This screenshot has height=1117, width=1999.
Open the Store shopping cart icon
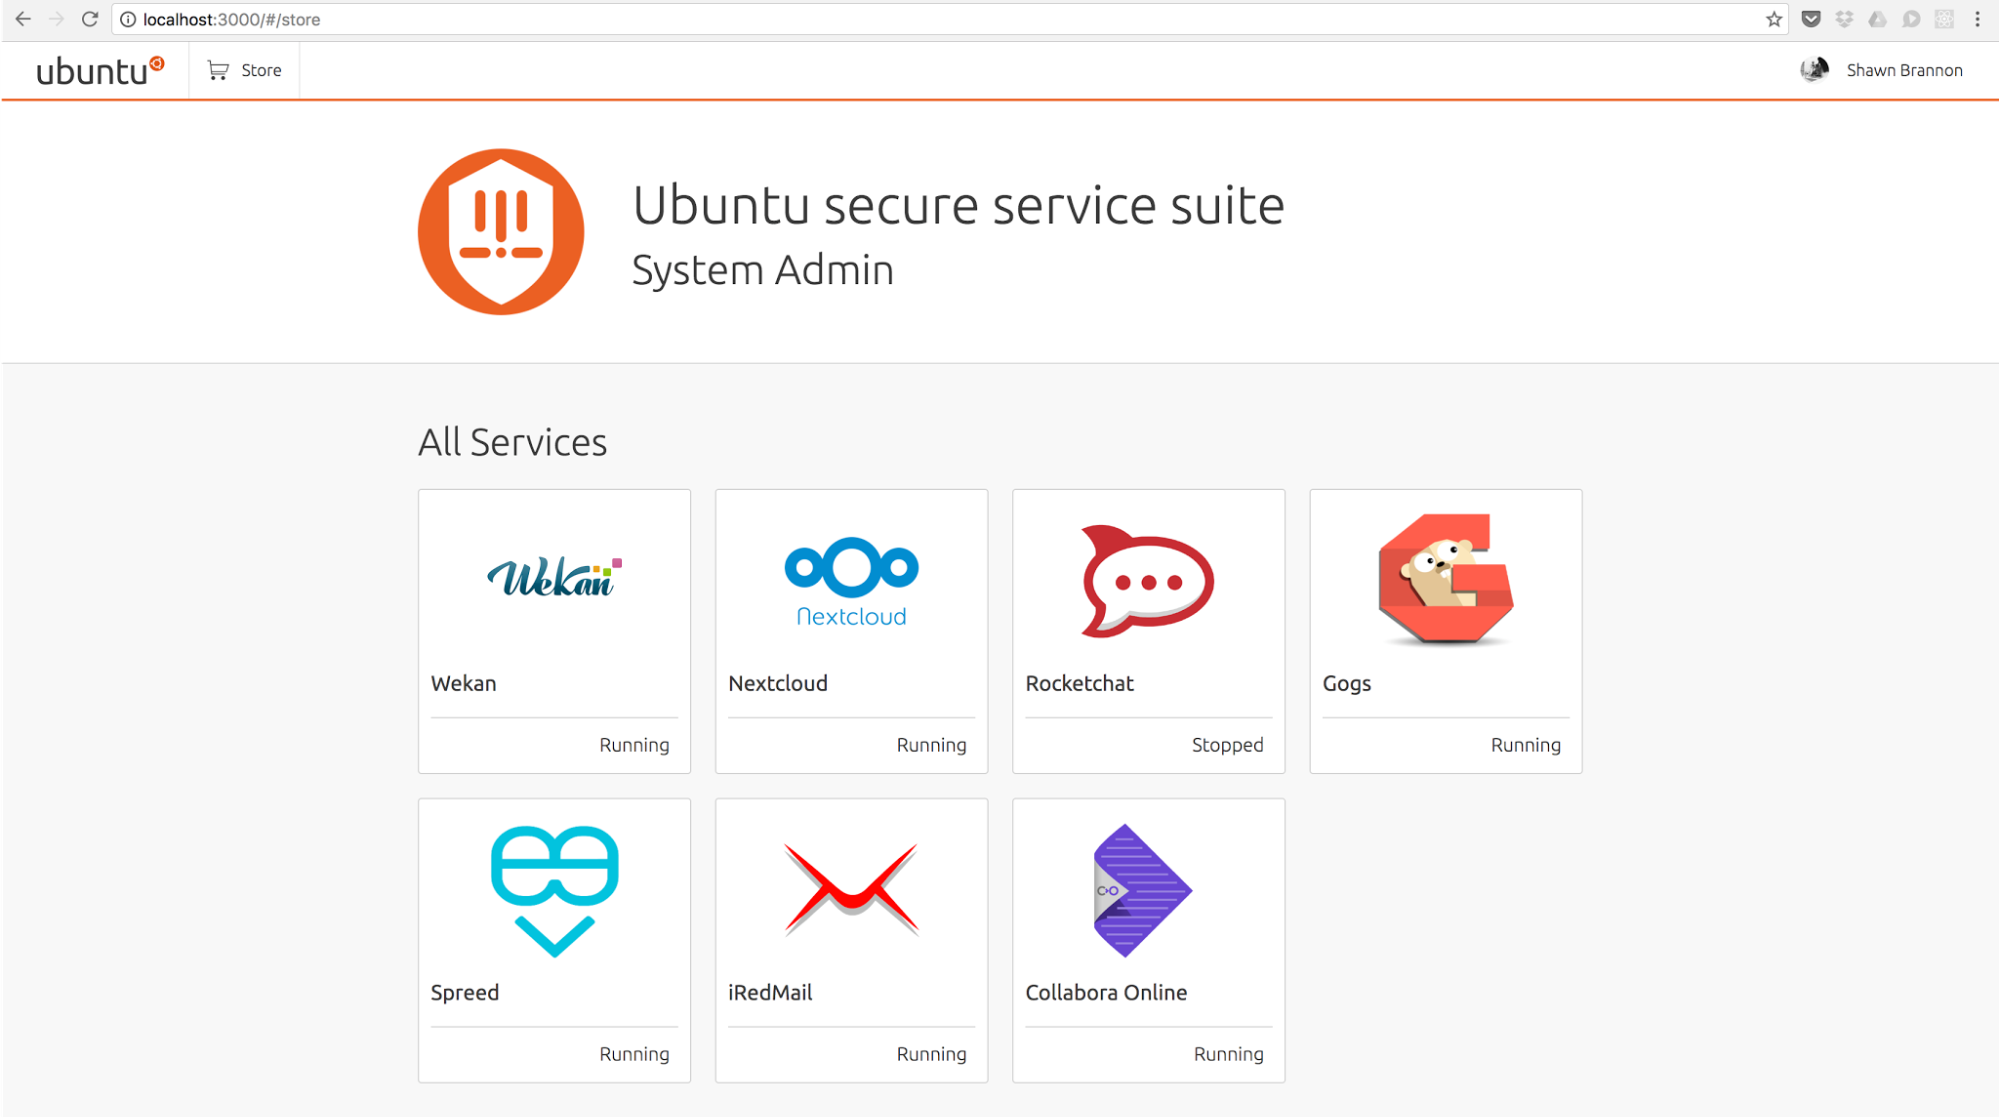point(218,70)
